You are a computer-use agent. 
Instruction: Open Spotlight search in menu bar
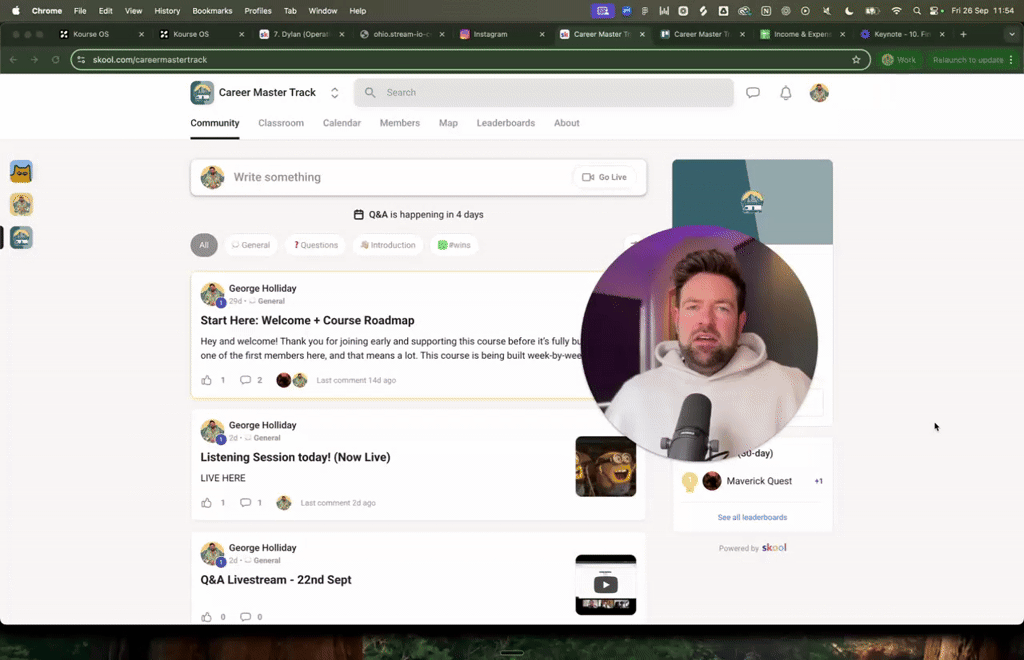point(917,10)
